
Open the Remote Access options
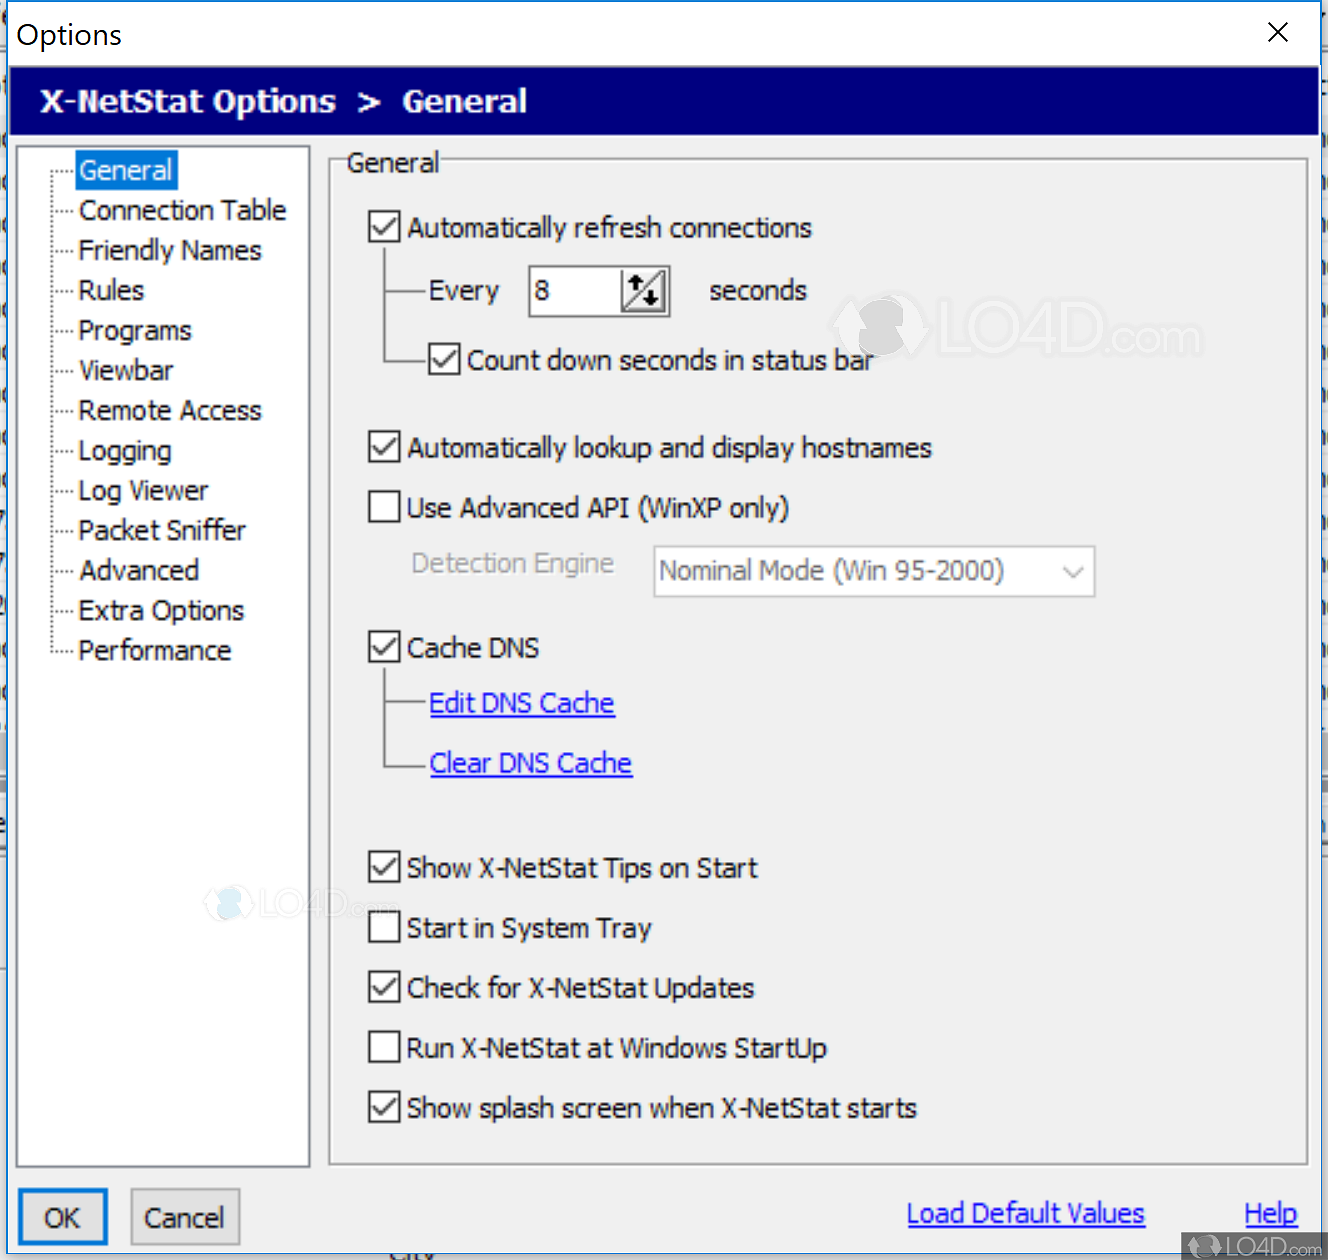[x=169, y=410]
